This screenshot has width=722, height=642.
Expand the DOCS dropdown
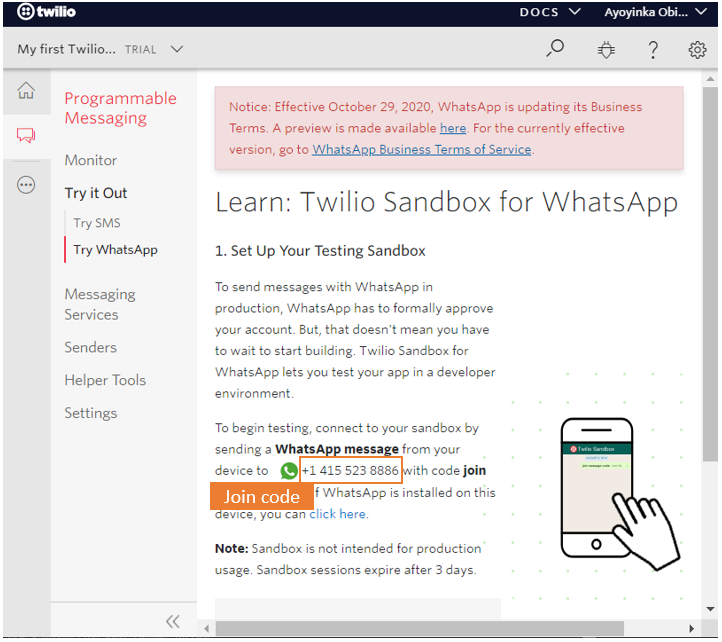[550, 12]
